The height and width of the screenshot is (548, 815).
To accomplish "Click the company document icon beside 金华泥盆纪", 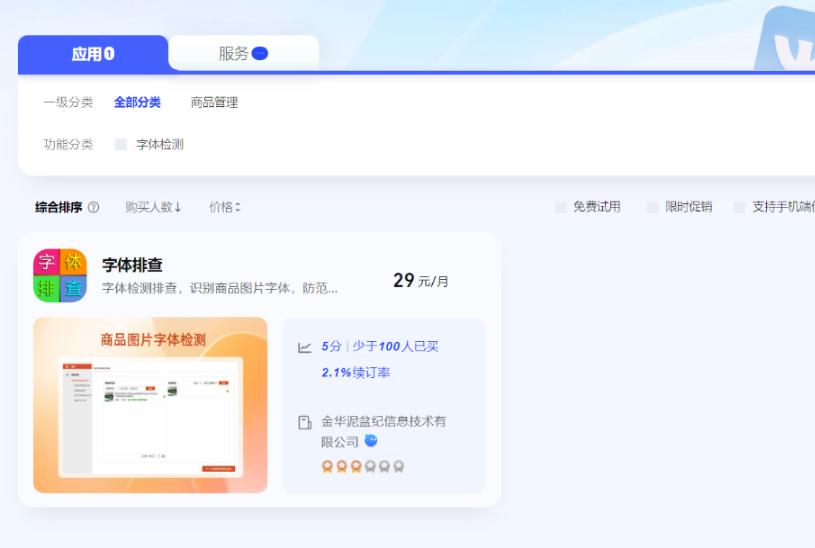I will [x=305, y=423].
